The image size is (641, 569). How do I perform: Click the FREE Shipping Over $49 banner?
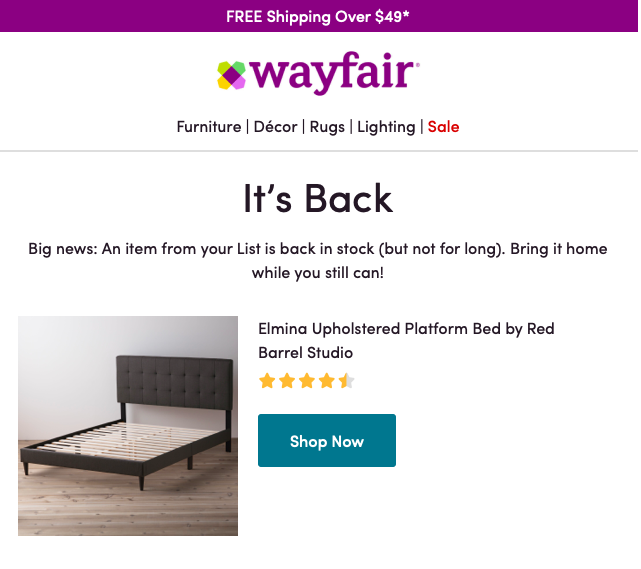[318, 16]
